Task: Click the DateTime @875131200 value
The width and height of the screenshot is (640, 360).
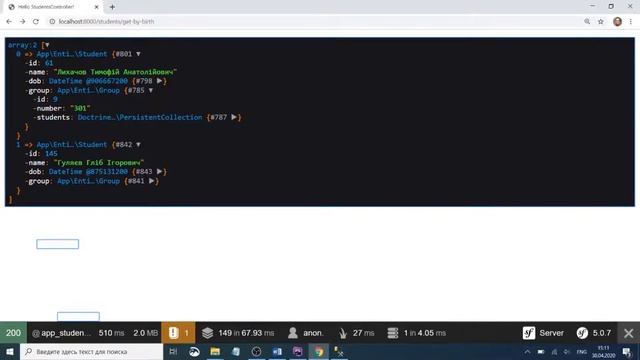Action: tap(88, 171)
